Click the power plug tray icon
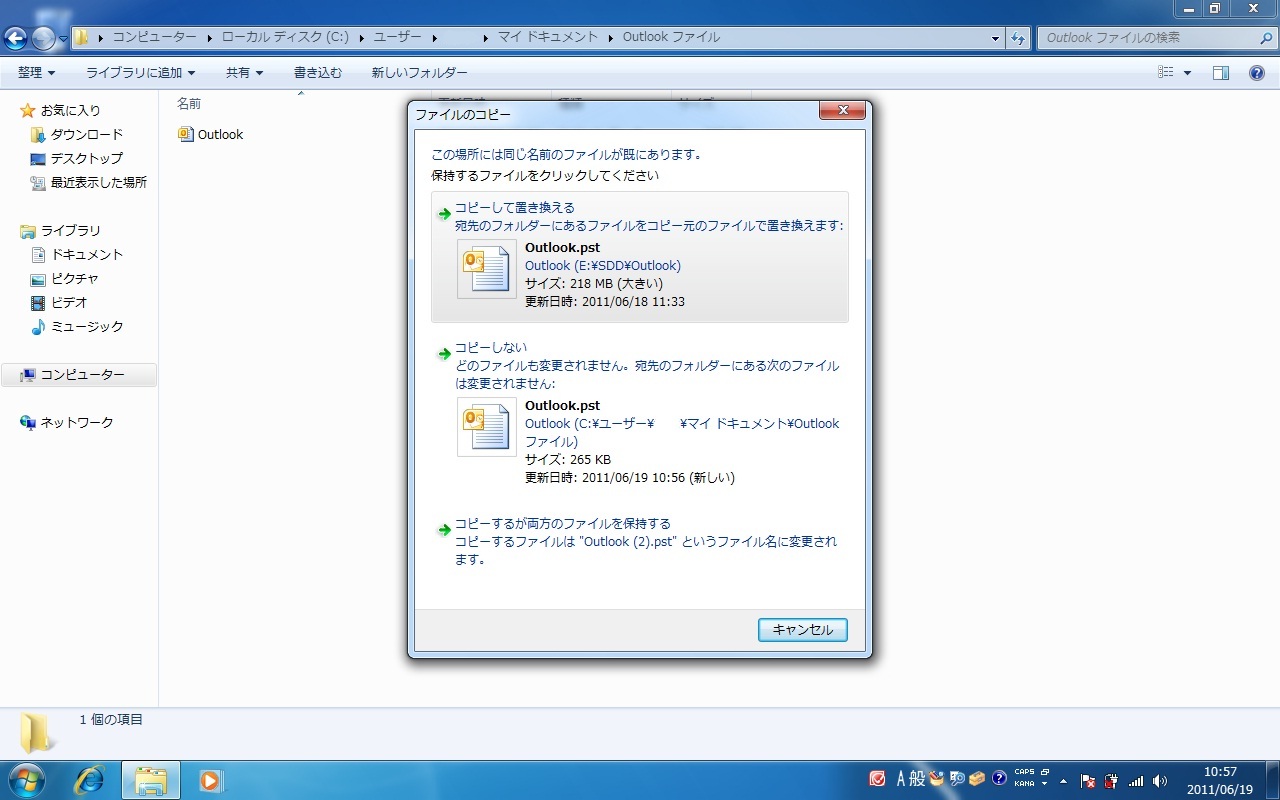Viewport: 1280px width, 800px height. (1111, 780)
